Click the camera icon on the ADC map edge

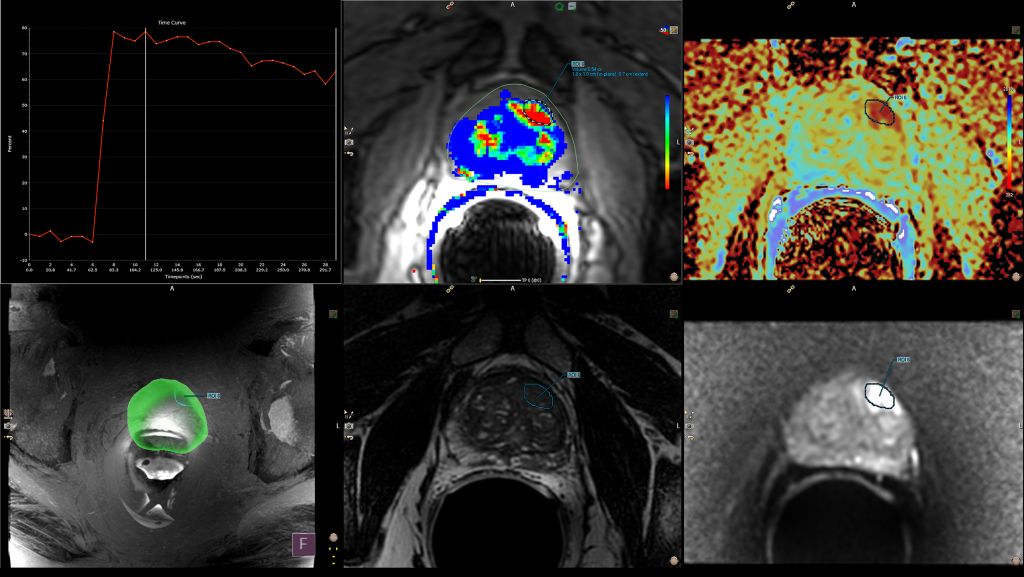pyautogui.click(x=689, y=142)
